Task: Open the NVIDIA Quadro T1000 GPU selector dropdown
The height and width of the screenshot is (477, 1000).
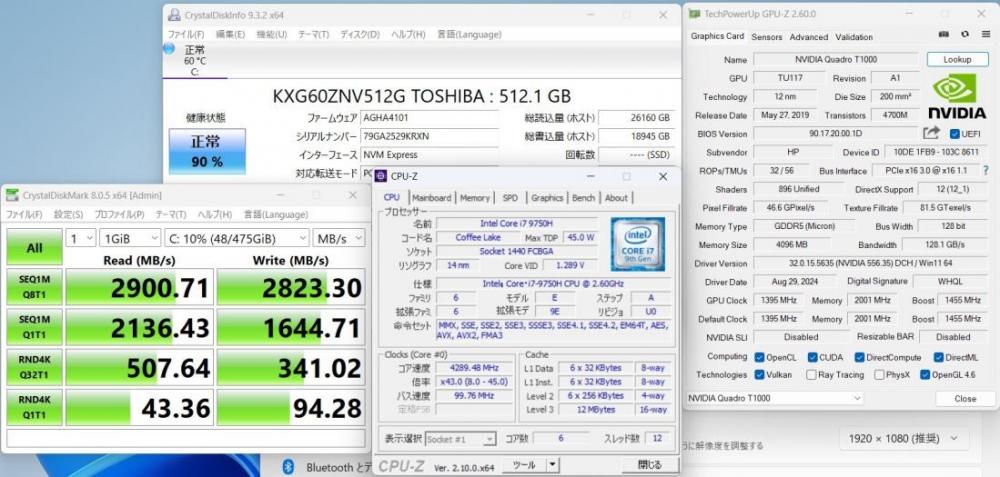Action: pos(775,398)
